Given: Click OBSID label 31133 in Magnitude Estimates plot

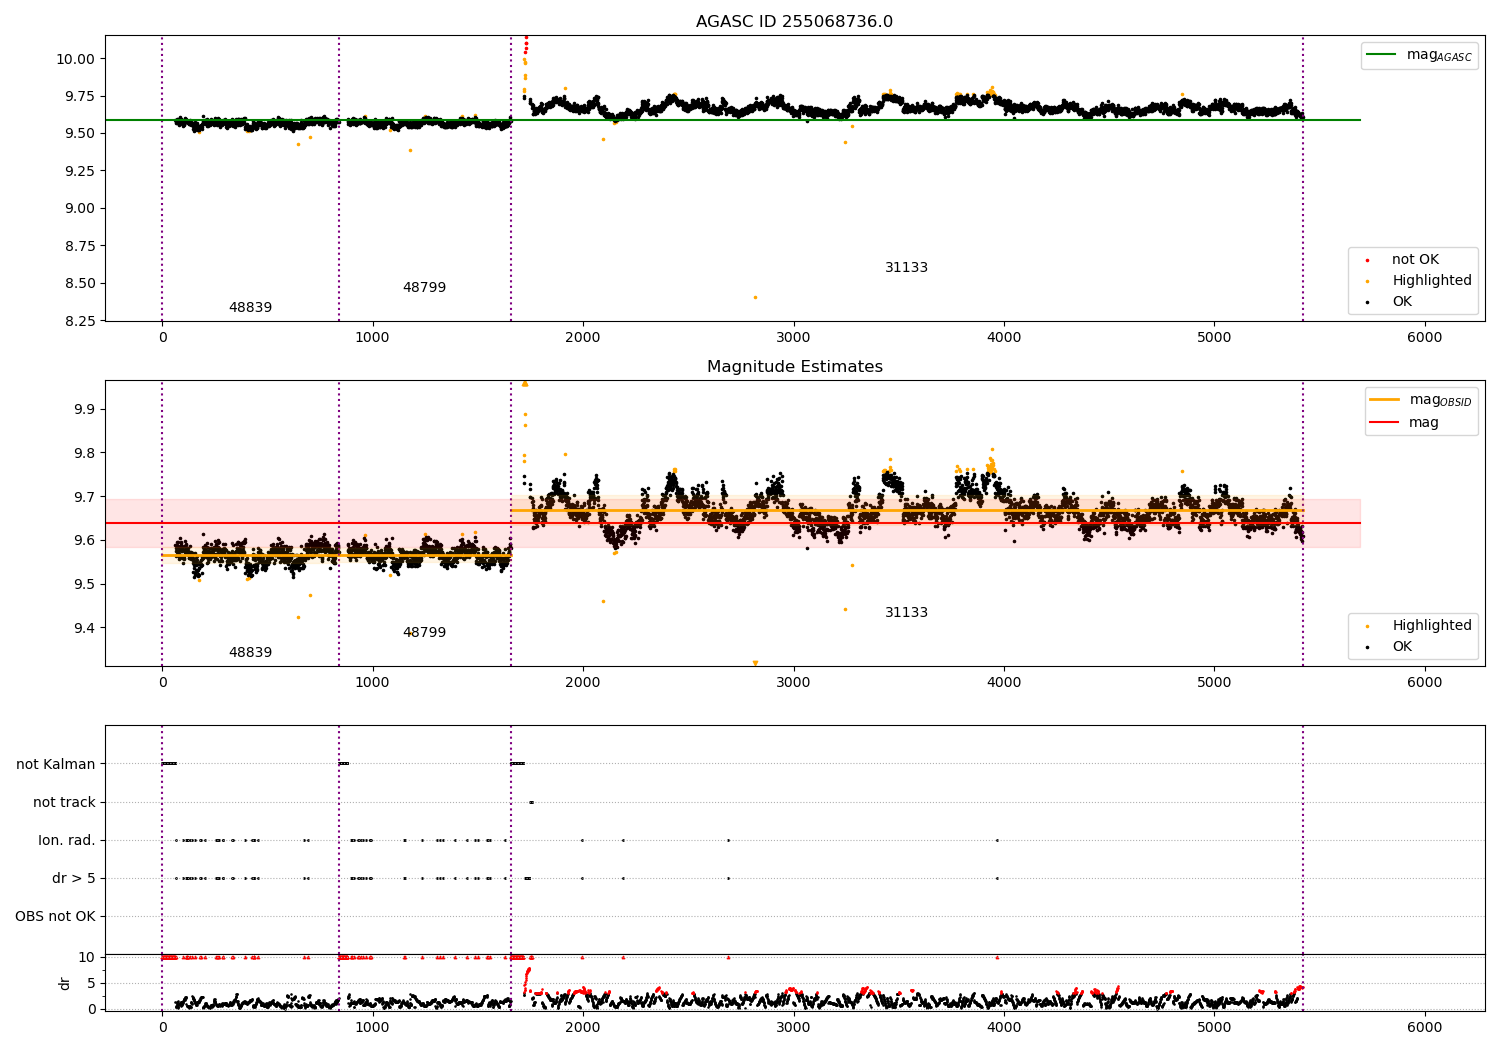Looking at the screenshot, I should (x=906, y=613).
